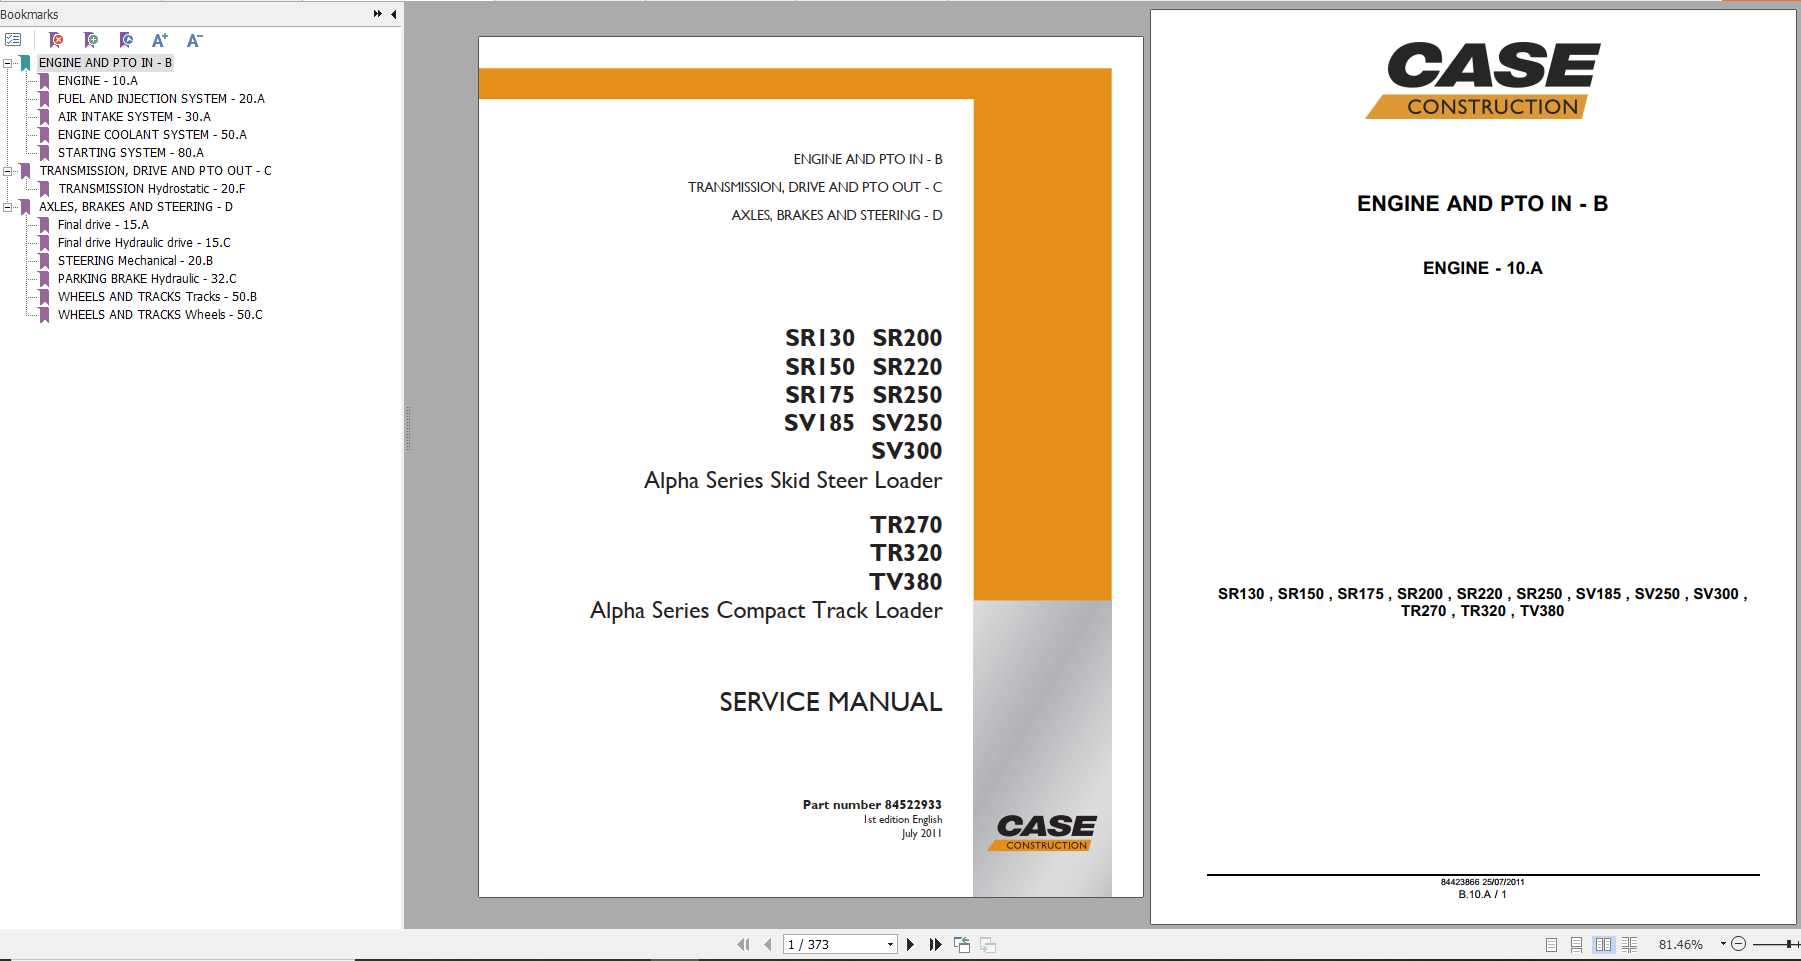Screen dimensions: 1801x961
Task: Open WHEELS AND TRACKS Wheels - 50.C bookmark
Action: click(x=160, y=315)
